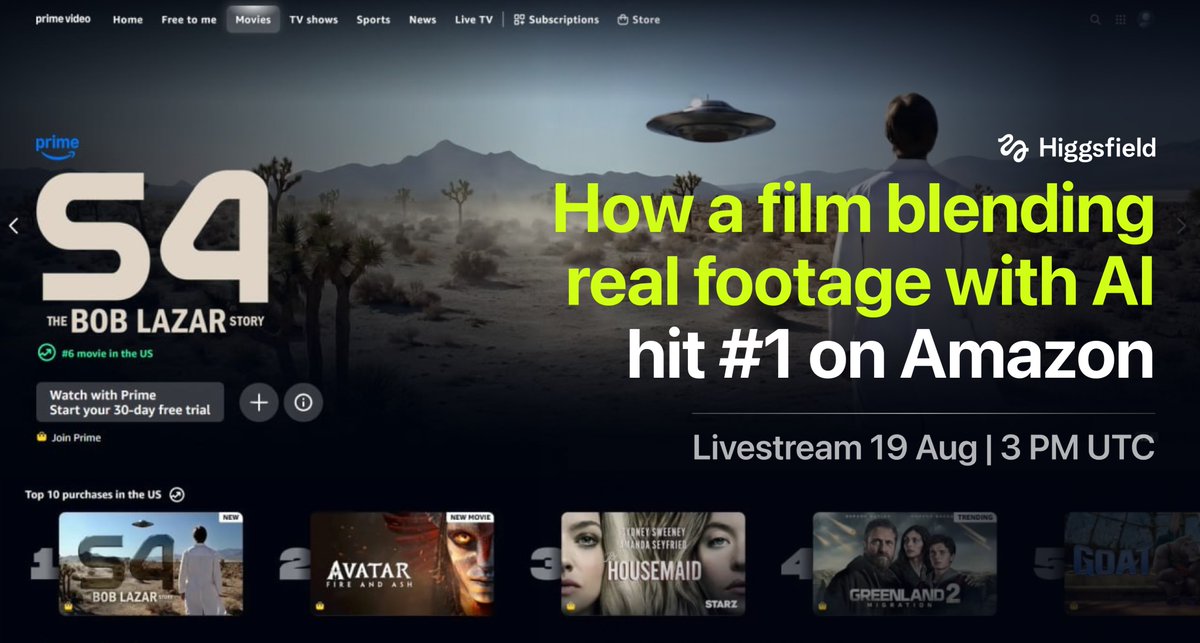This screenshot has height=643, width=1200.
Task: Open the profile avatar menu
Action: click(1146, 19)
